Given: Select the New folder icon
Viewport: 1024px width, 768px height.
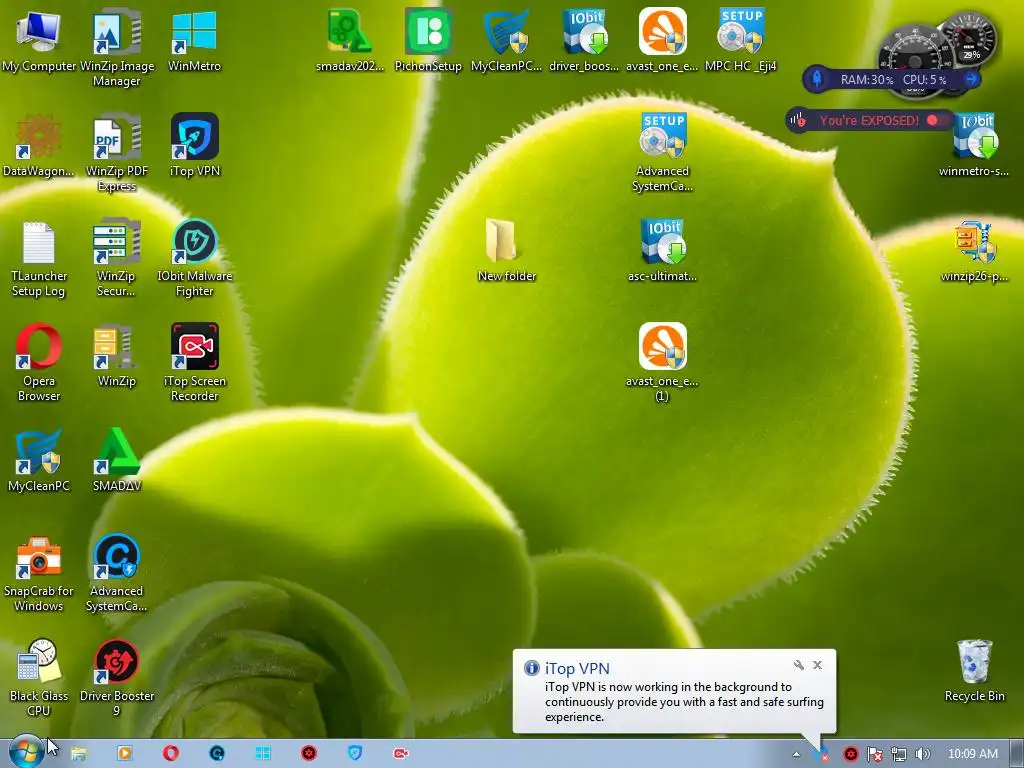Looking at the screenshot, I should (x=506, y=251).
